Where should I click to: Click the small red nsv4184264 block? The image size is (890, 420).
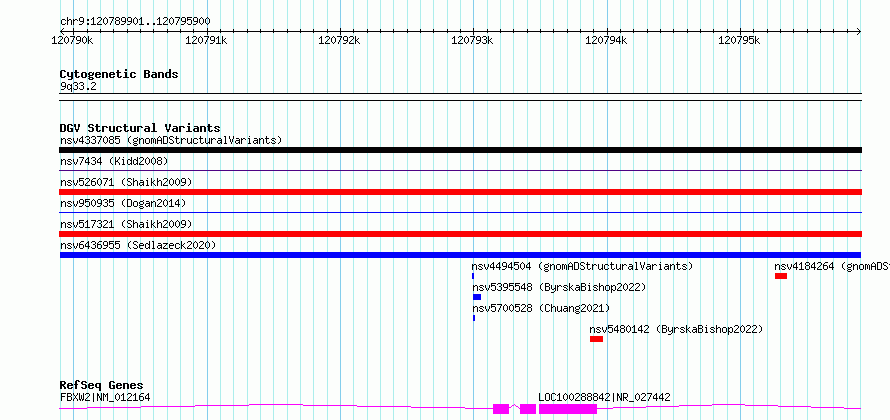pyautogui.click(x=781, y=276)
